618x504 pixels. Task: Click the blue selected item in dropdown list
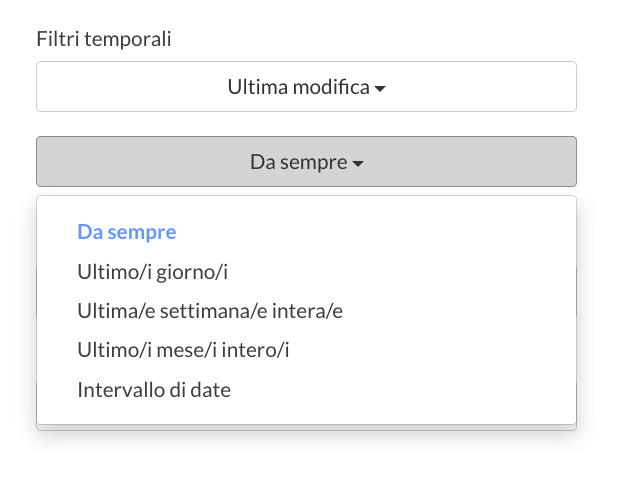pos(127,232)
